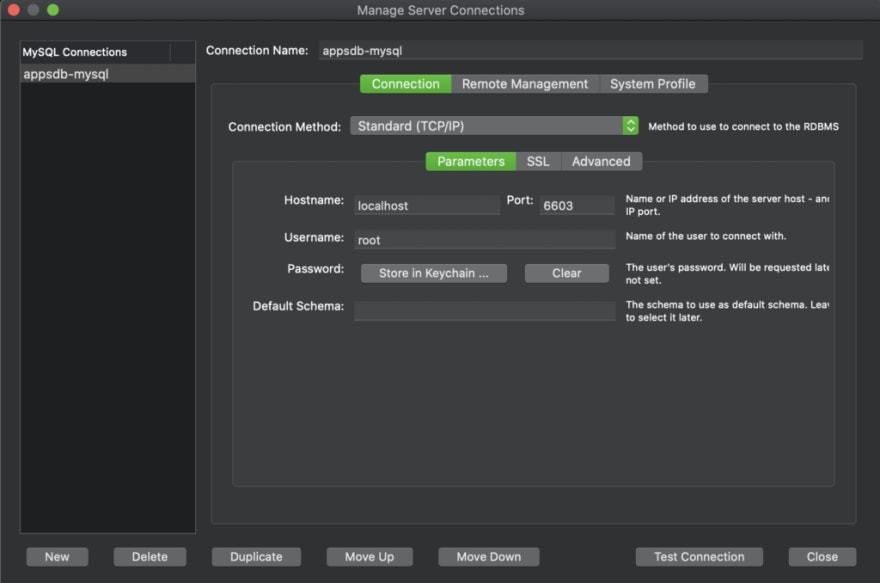Click 'Name of the user to connect with.' text
880x583 pixels.
tap(706, 236)
